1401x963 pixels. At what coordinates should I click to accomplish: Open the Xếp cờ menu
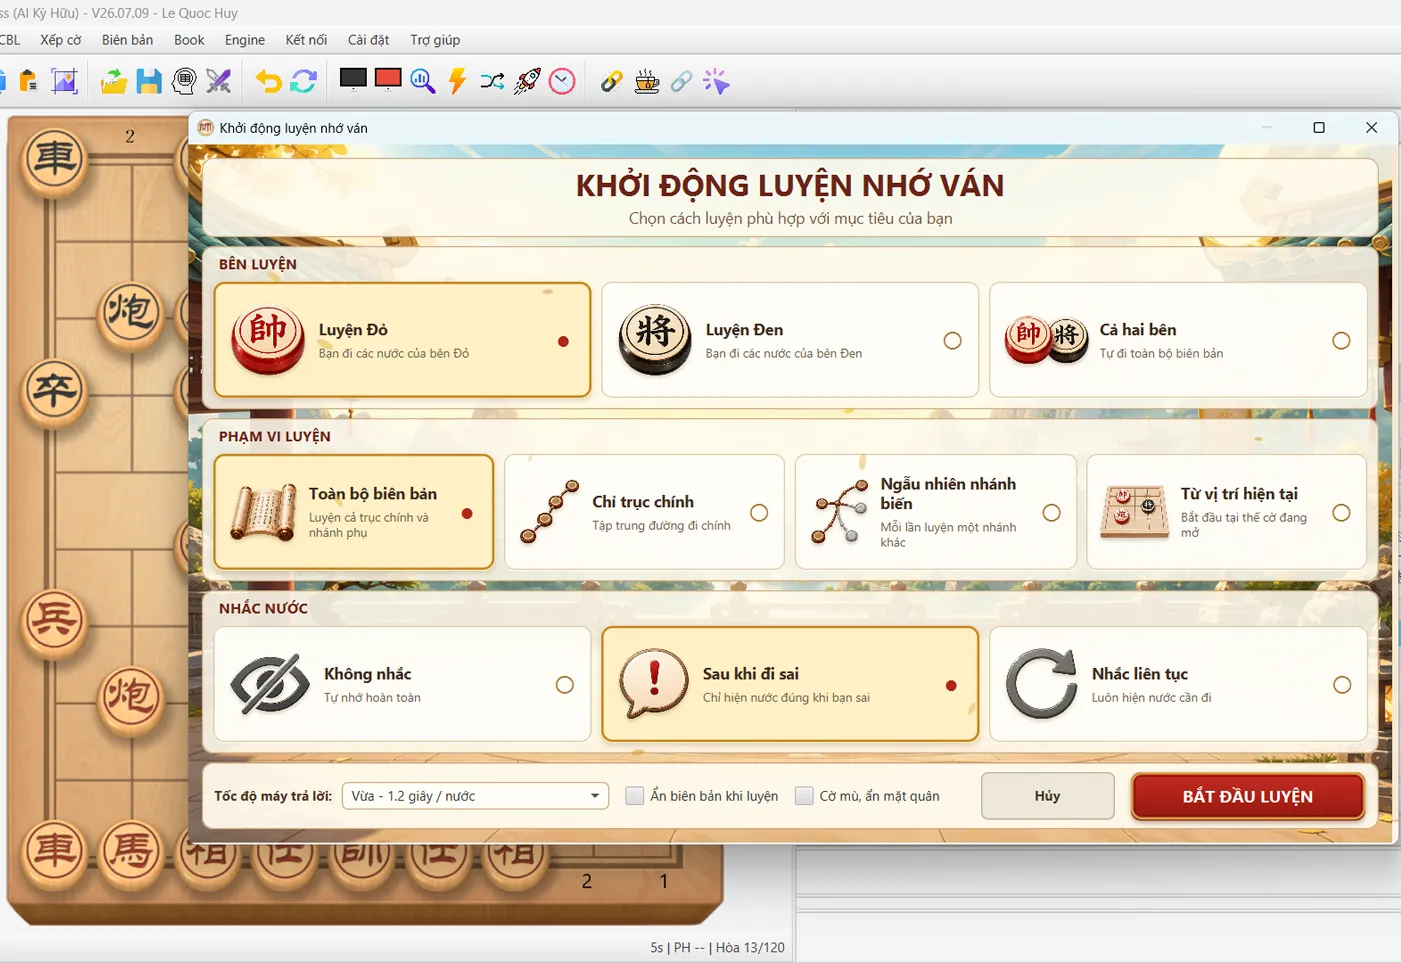[x=61, y=40]
